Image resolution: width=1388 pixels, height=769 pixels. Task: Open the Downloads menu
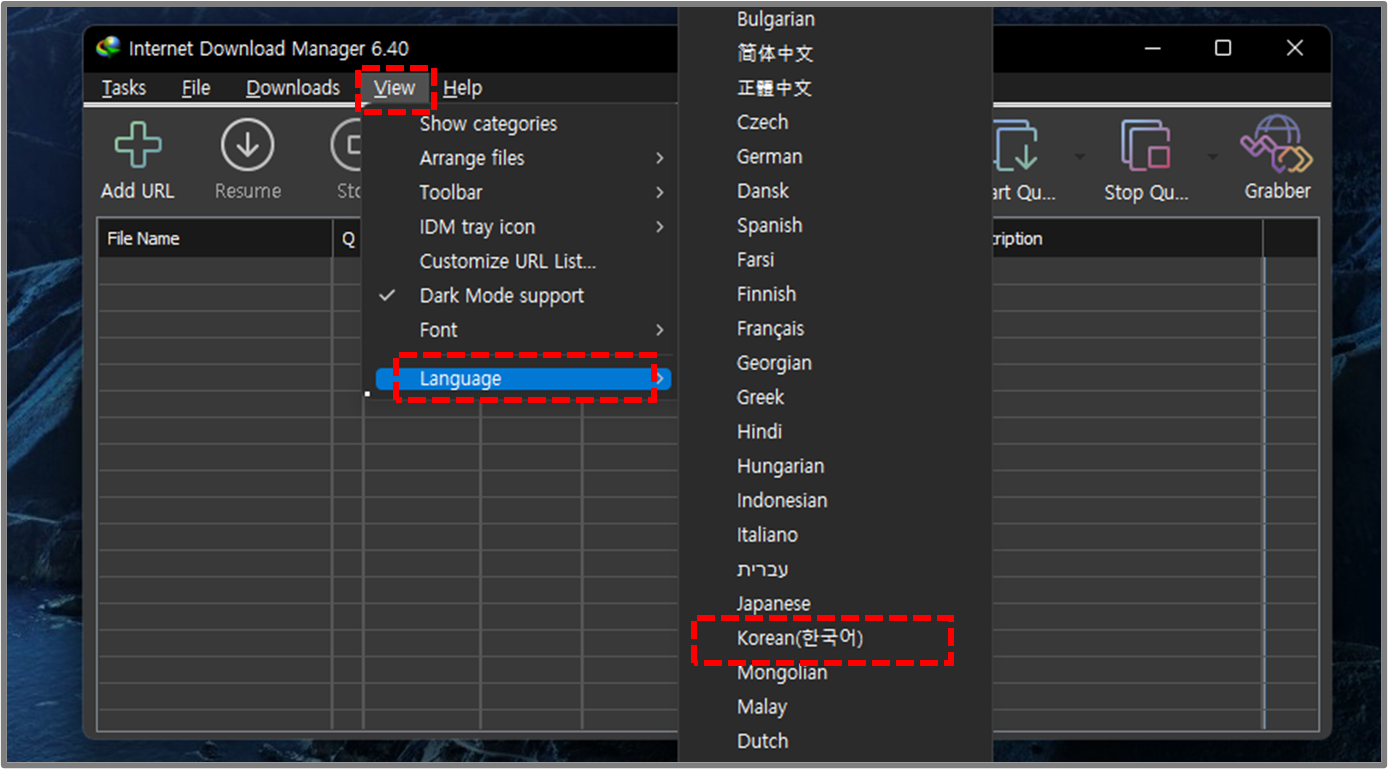(293, 88)
